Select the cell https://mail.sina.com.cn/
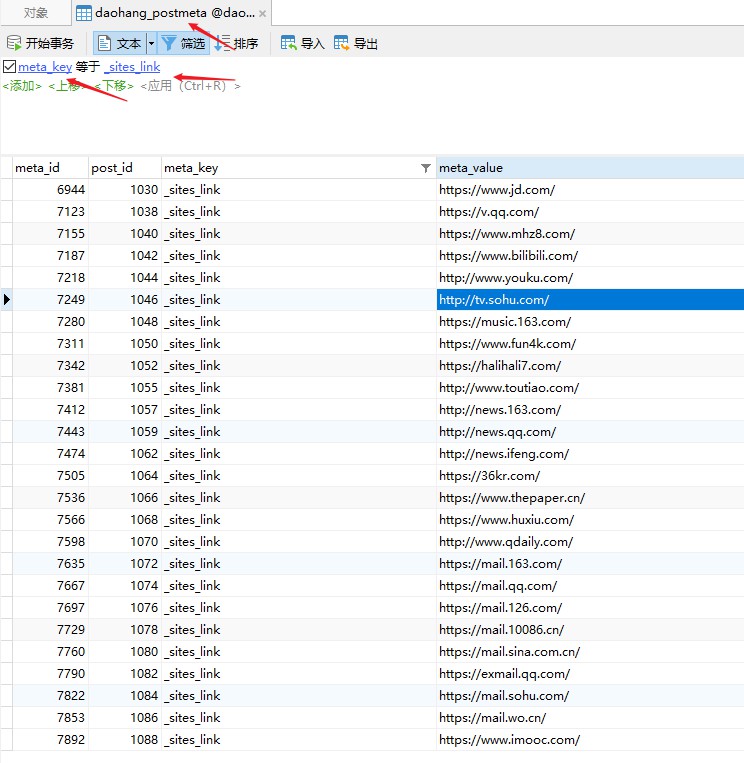Image resolution: width=744 pixels, height=763 pixels. coord(590,652)
